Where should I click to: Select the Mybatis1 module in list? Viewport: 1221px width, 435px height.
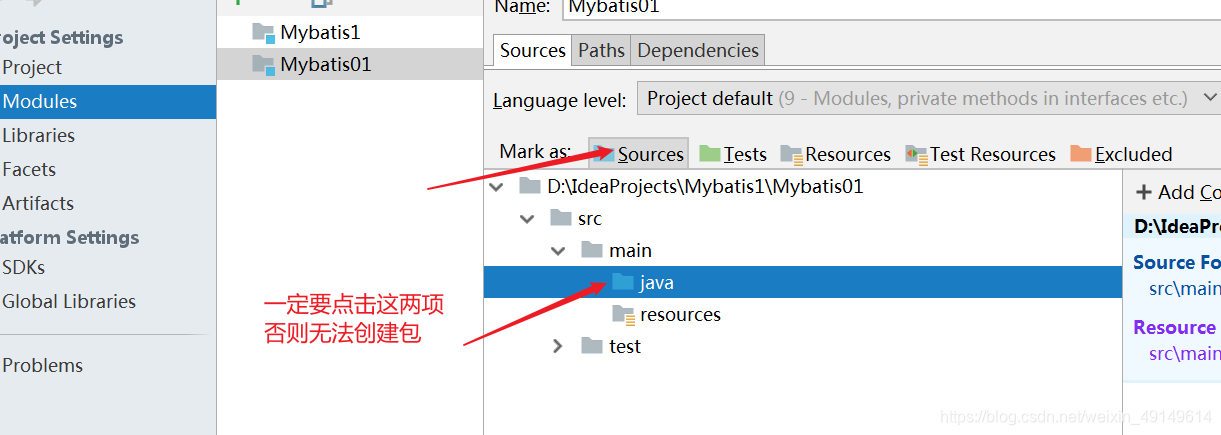[350, 32]
